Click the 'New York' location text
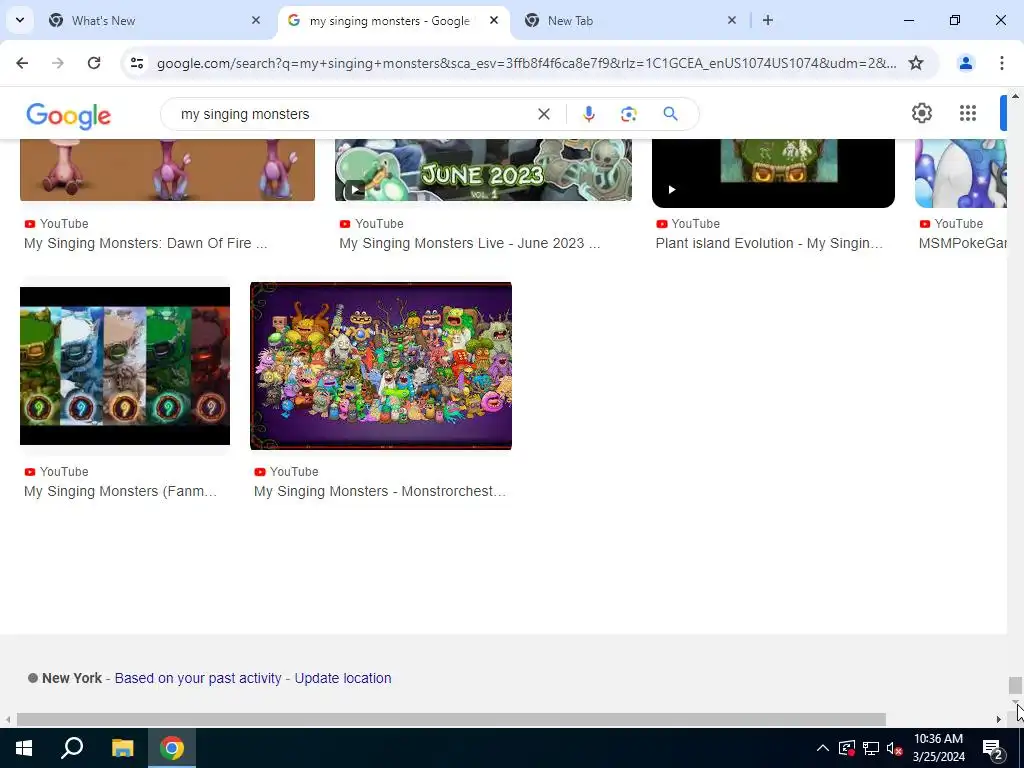 click(x=72, y=678)
